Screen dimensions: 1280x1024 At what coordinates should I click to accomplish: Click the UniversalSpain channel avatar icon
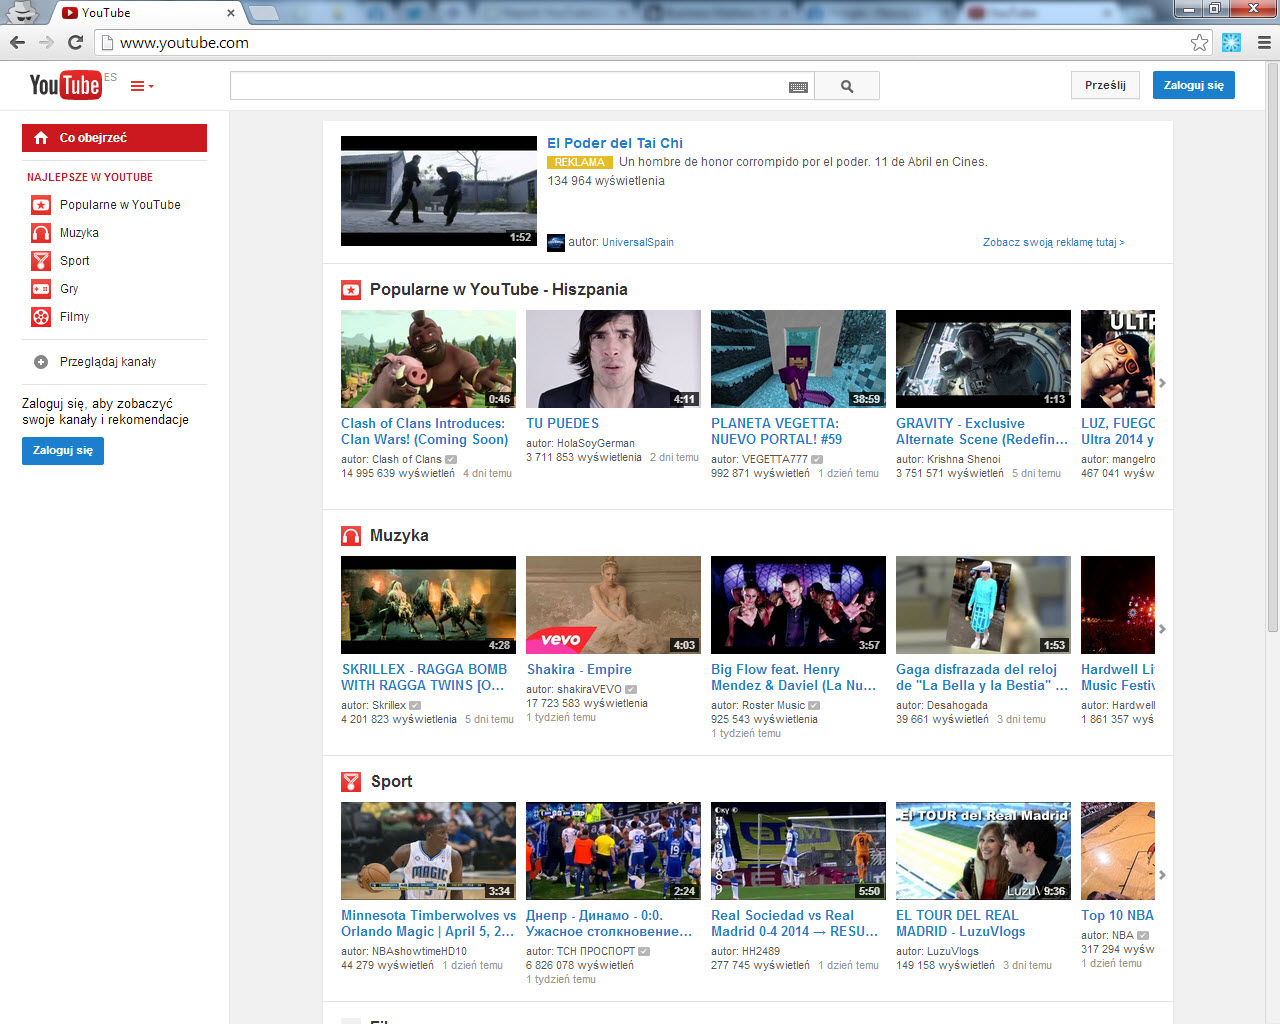556,242
